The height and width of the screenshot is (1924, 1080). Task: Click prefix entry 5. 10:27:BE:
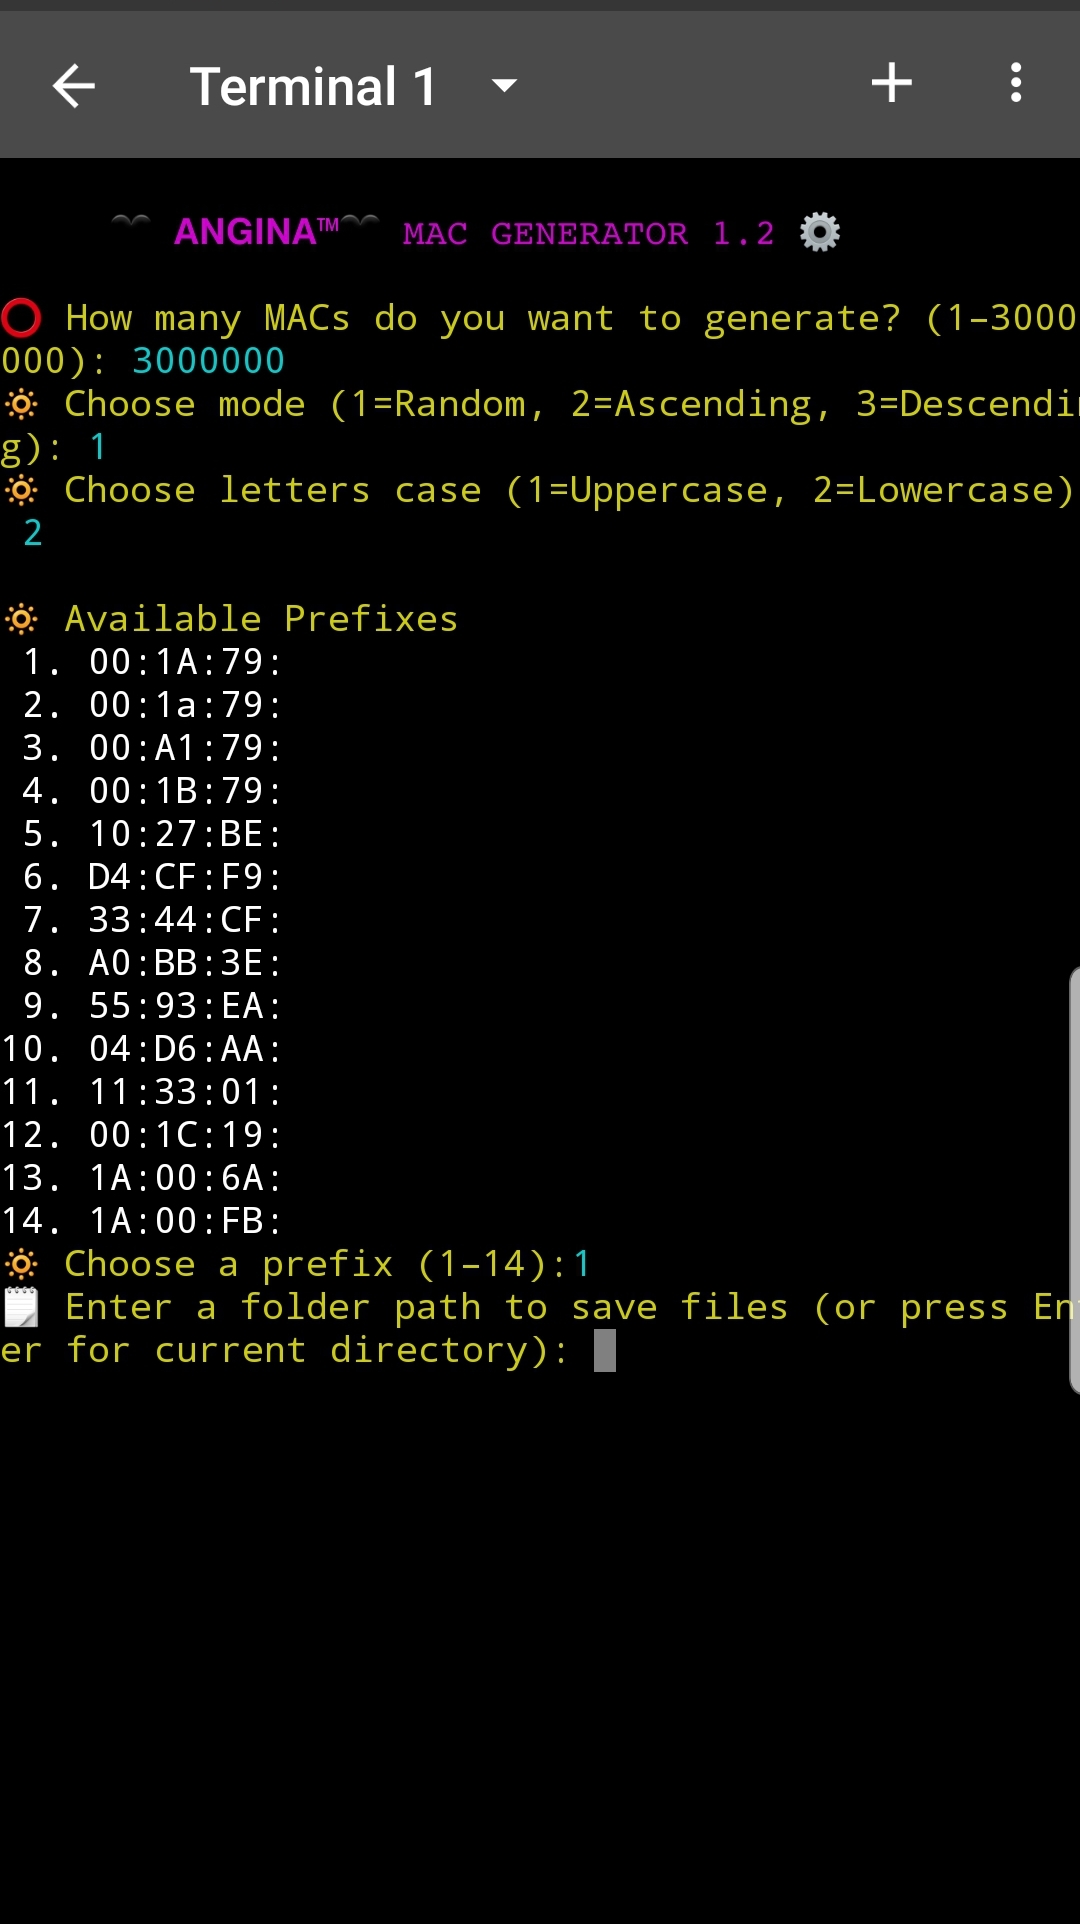(153, 834)
